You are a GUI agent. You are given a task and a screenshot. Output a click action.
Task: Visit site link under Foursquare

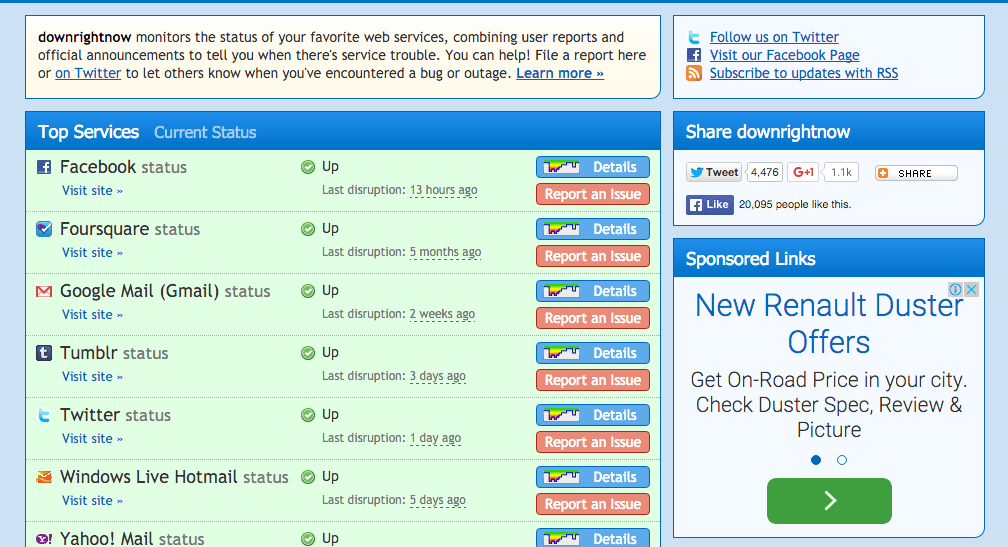[x=92, y=253]
